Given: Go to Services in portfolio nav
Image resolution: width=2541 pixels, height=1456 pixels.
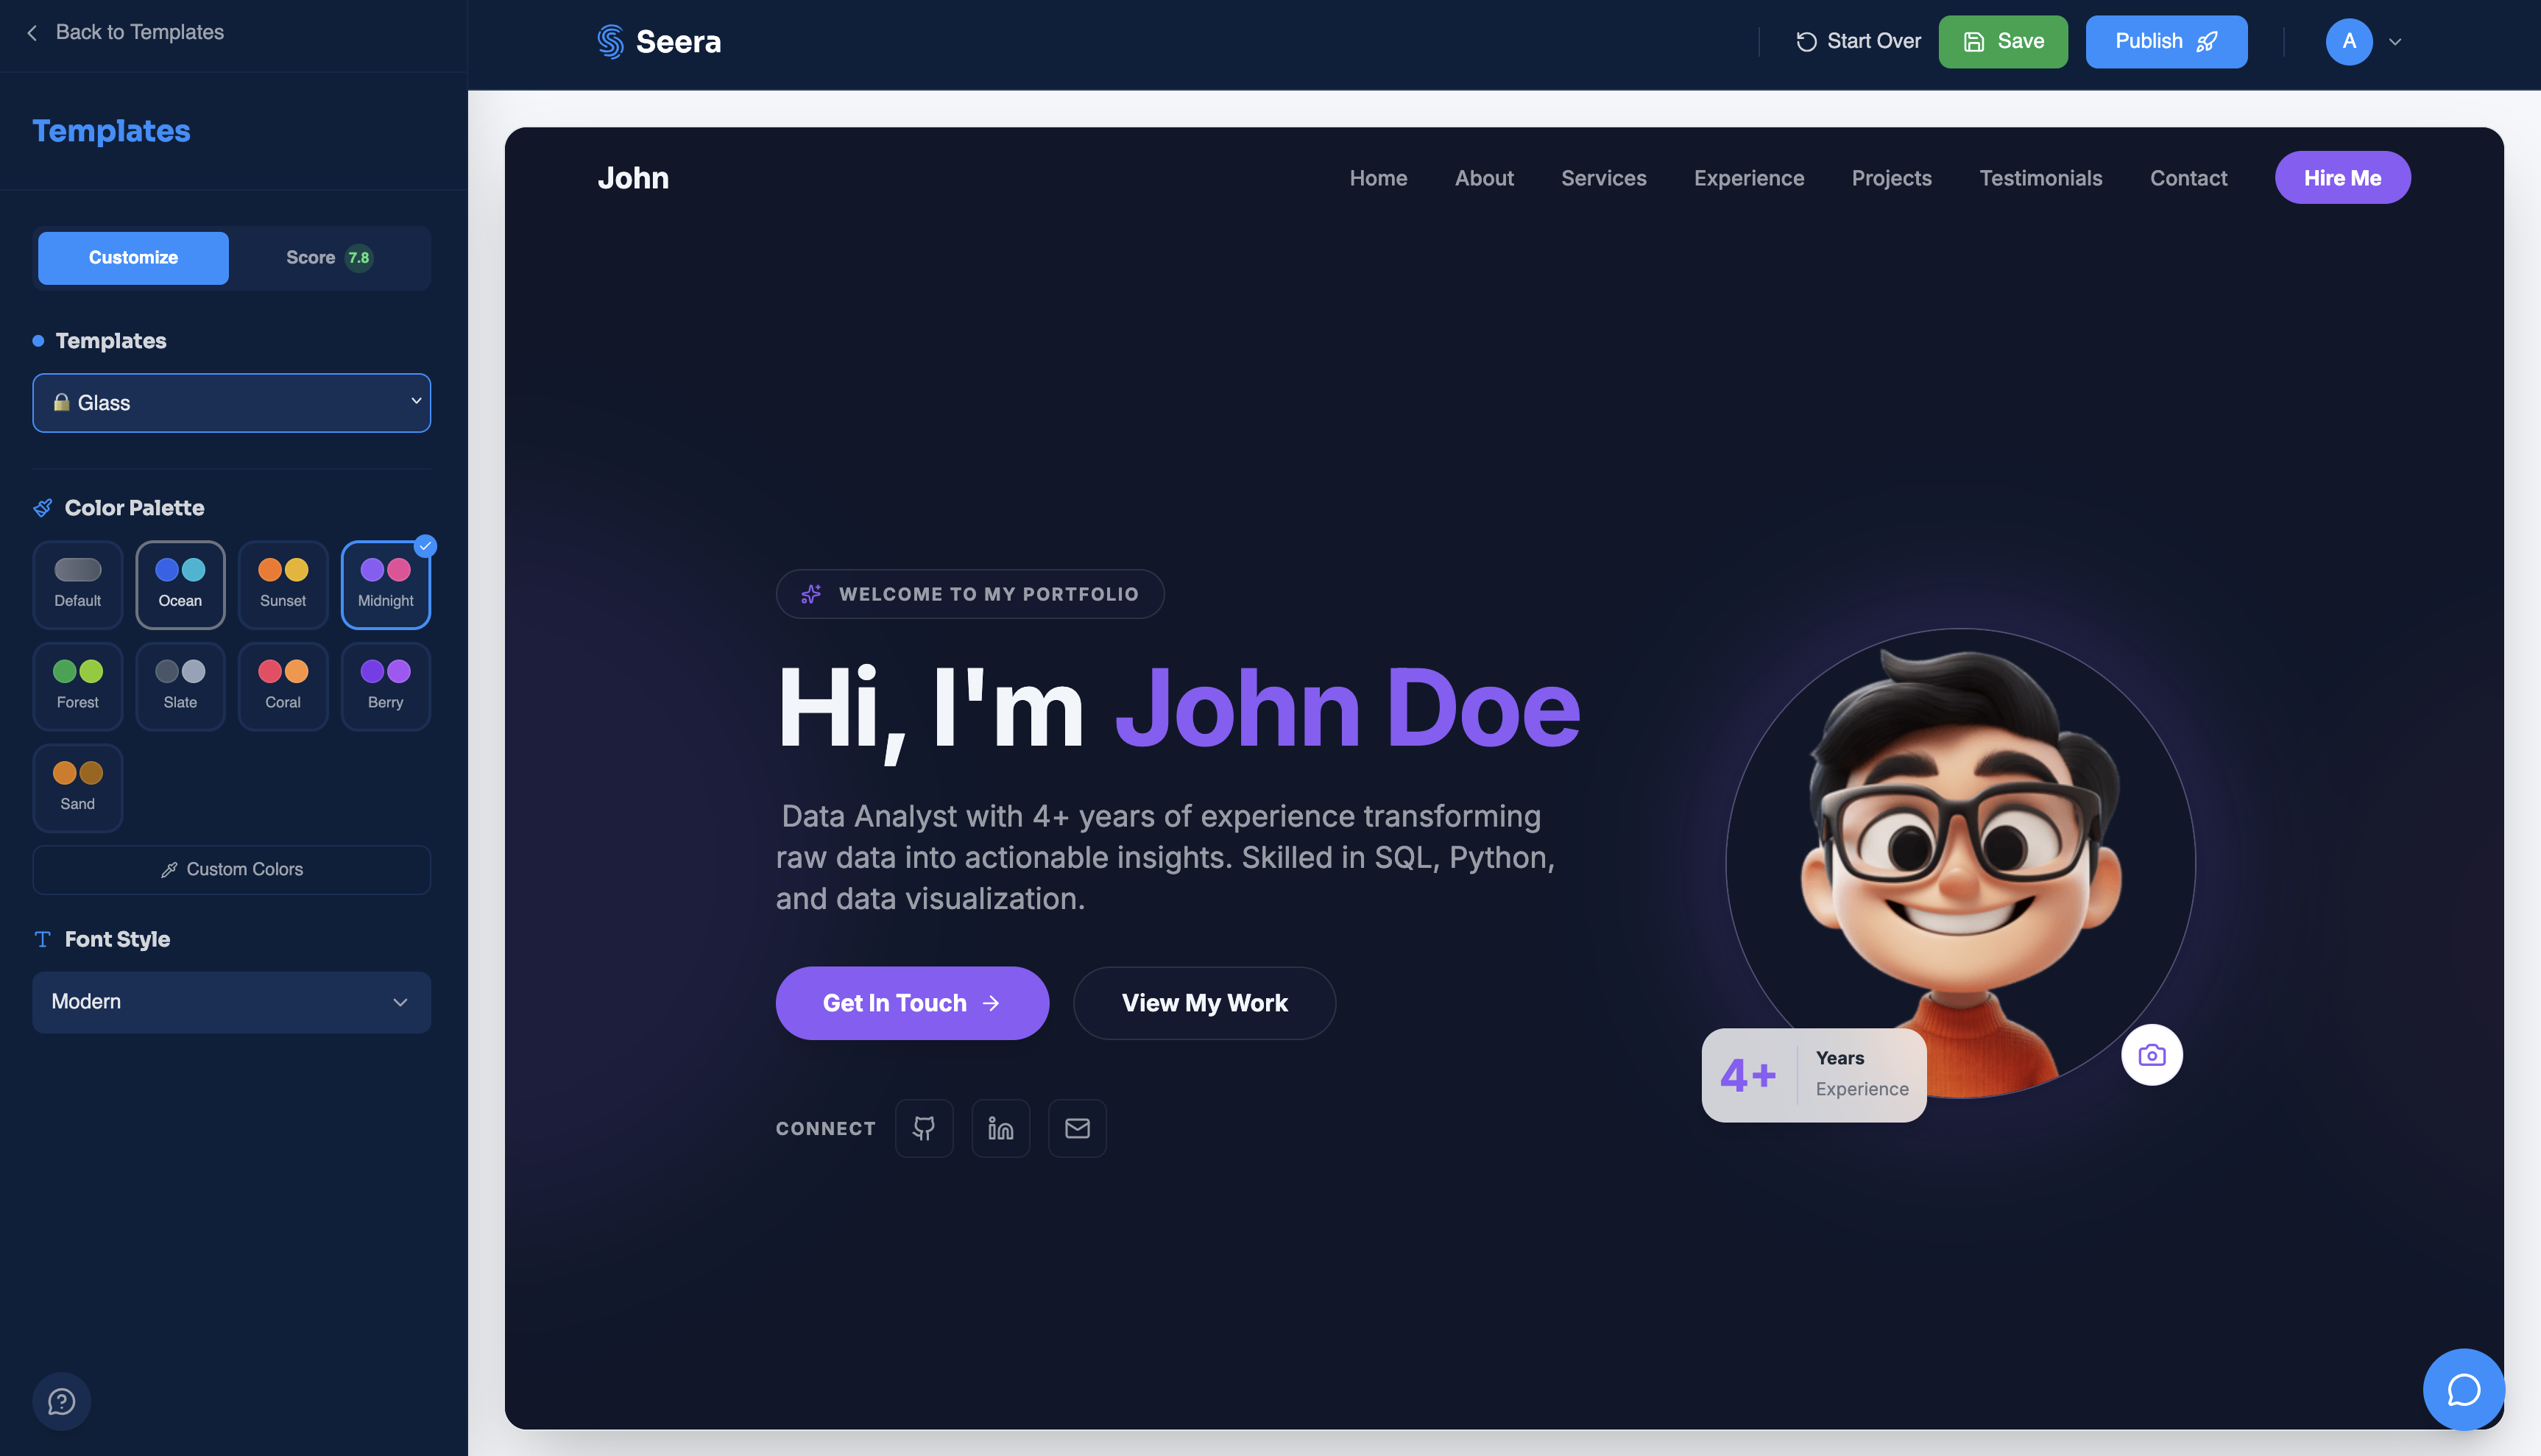Looking at the screenshot, I should pos(1604,178).
